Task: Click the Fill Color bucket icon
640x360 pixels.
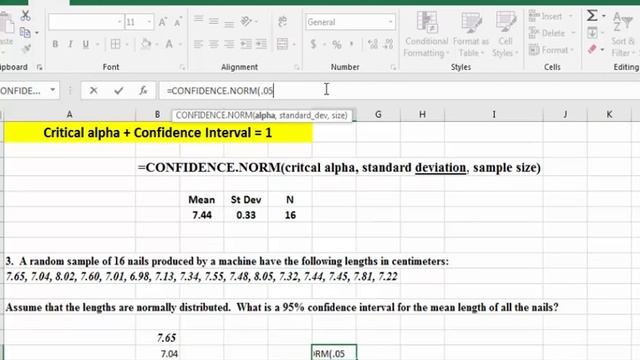Action: click(146, 44)
